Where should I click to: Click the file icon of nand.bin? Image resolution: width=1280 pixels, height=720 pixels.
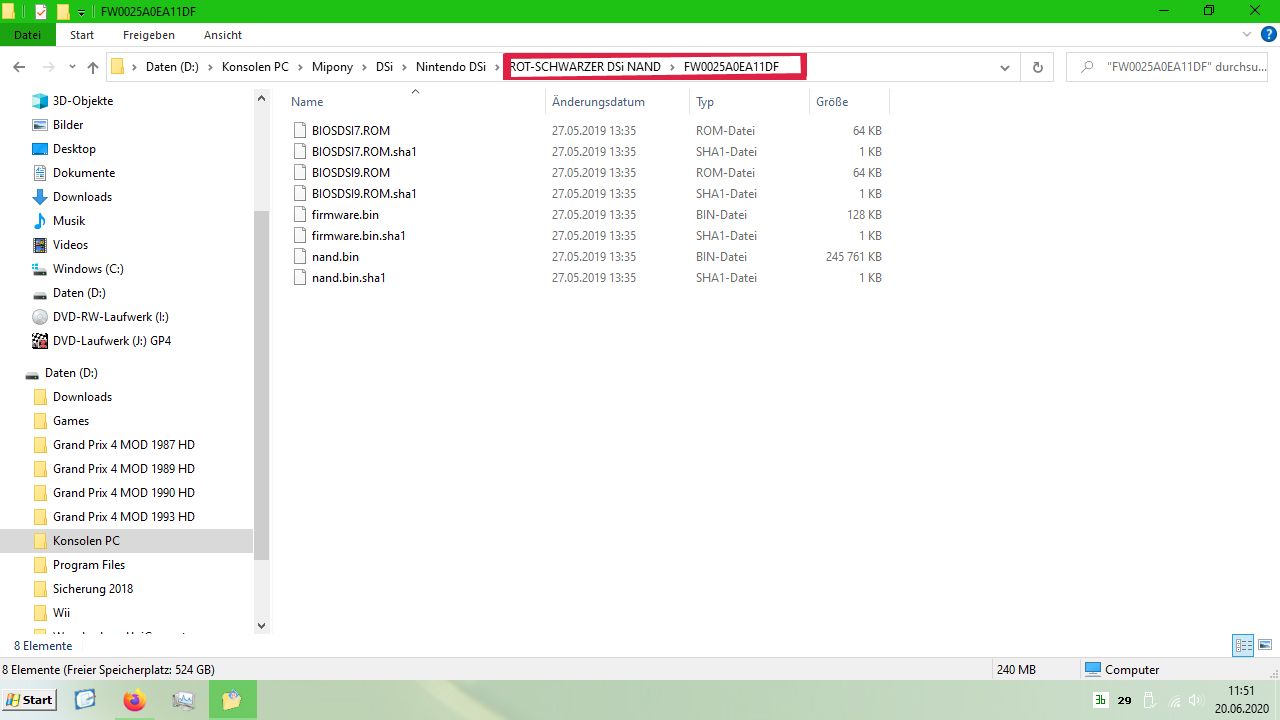coord(300,257)
